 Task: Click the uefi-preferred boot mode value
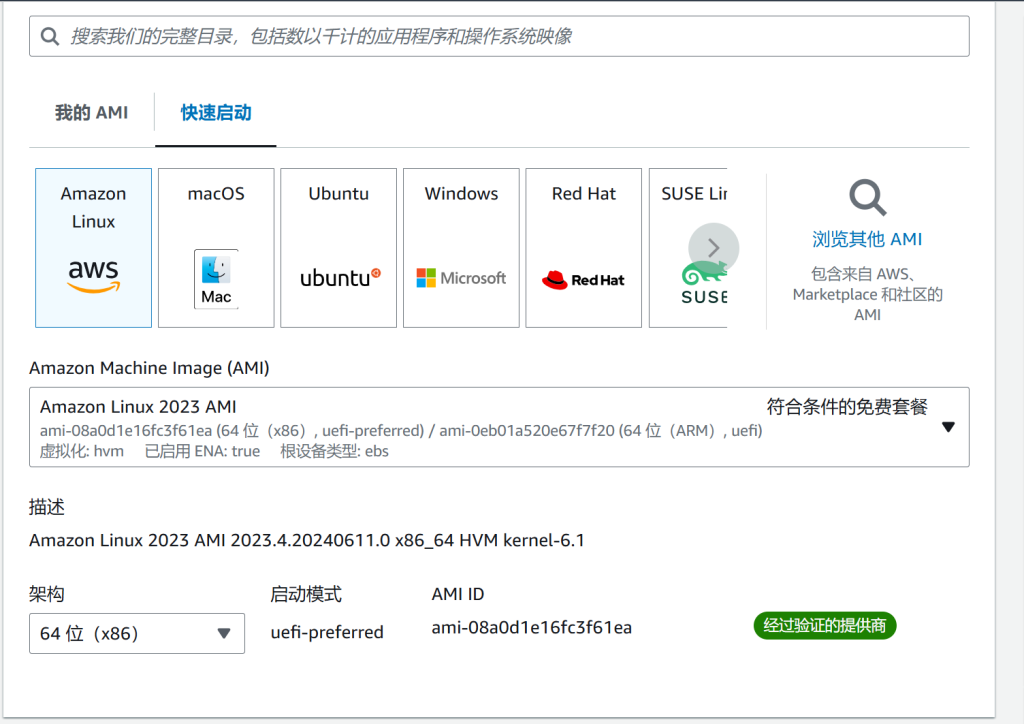click(x=327, y=632)
